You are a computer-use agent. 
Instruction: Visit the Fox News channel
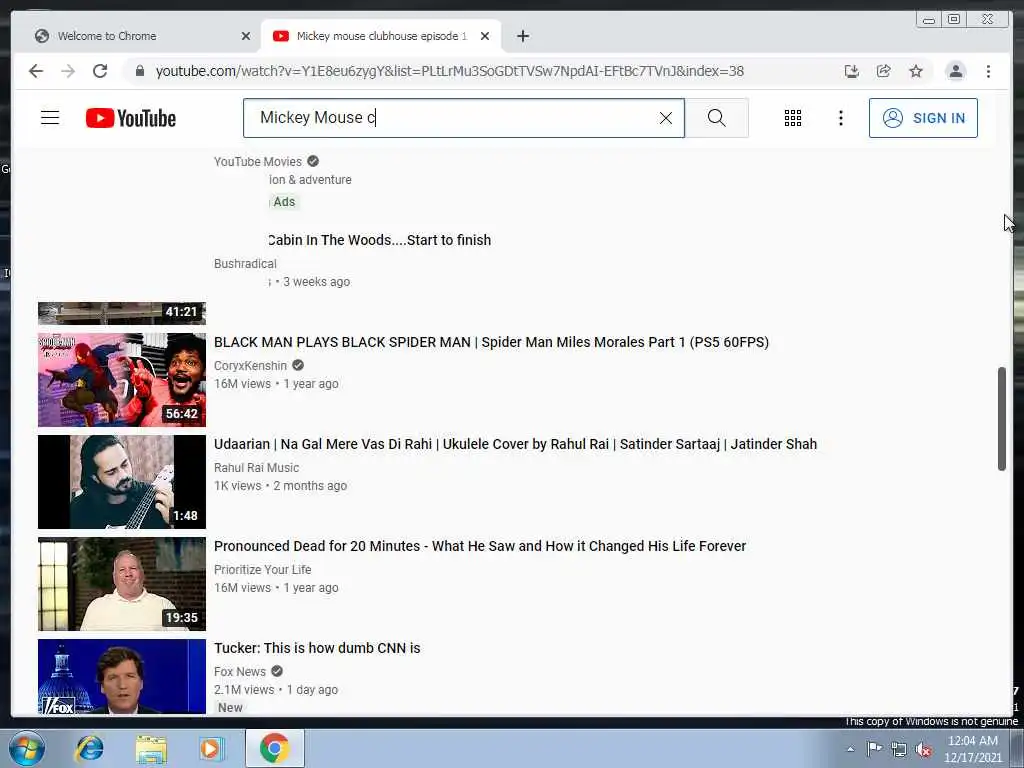point(240,671)
